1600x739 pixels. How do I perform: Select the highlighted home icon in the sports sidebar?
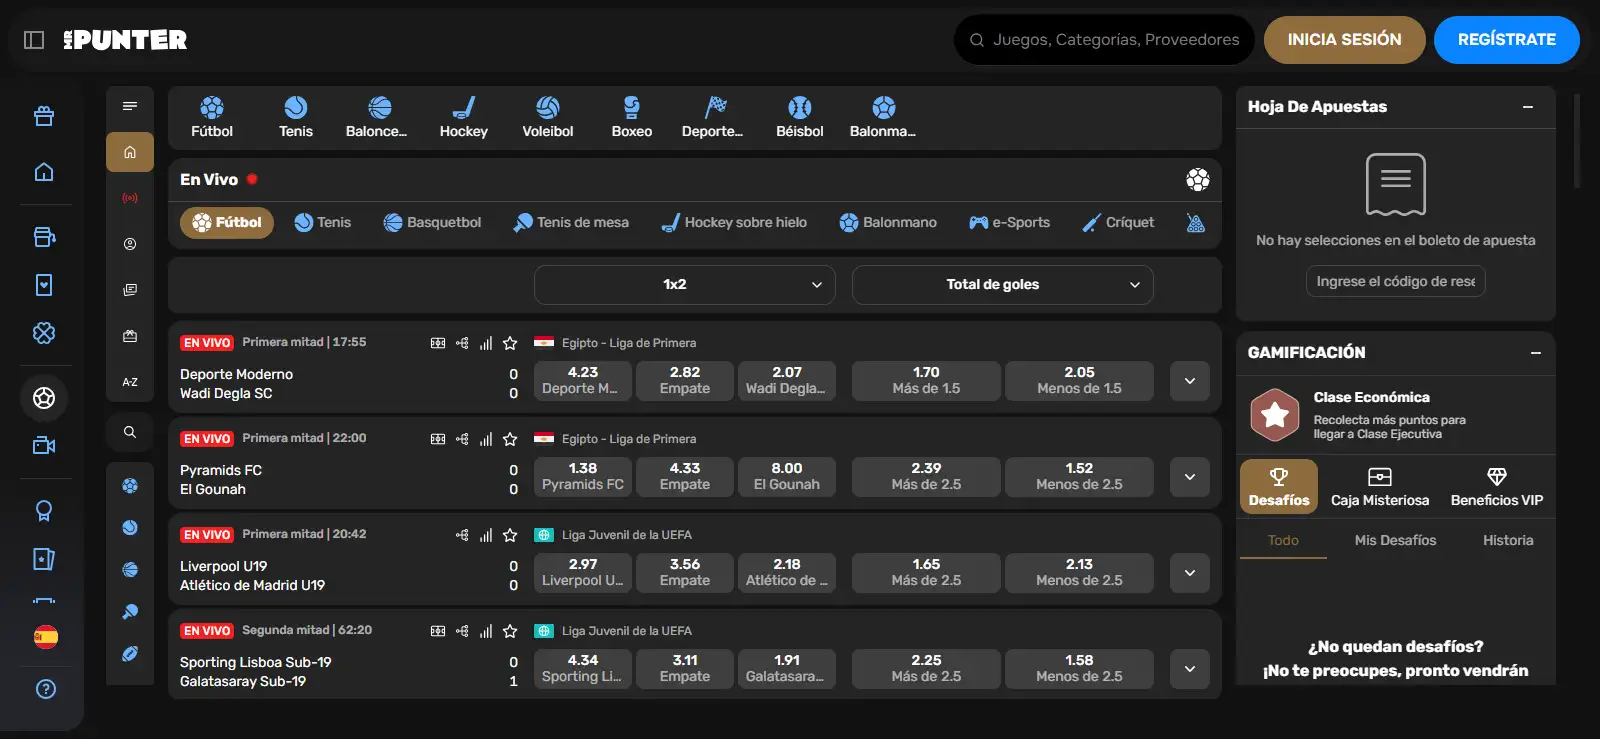[130, 152]
